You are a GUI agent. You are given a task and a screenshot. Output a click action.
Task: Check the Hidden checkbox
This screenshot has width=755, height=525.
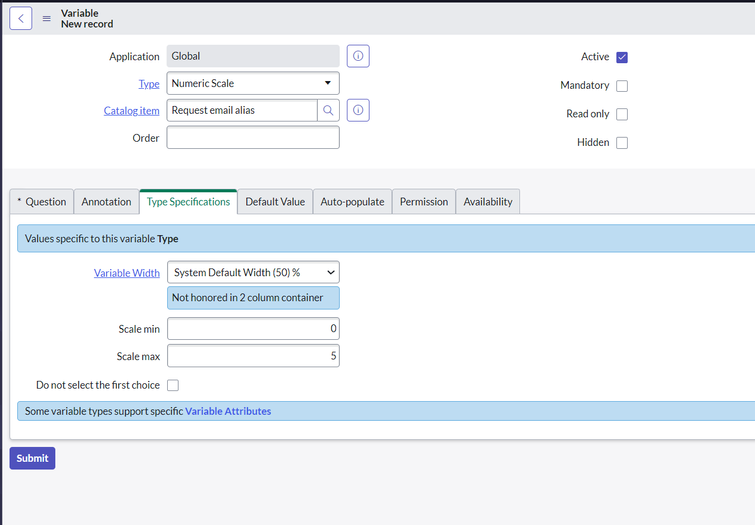[x=622, y=143]
